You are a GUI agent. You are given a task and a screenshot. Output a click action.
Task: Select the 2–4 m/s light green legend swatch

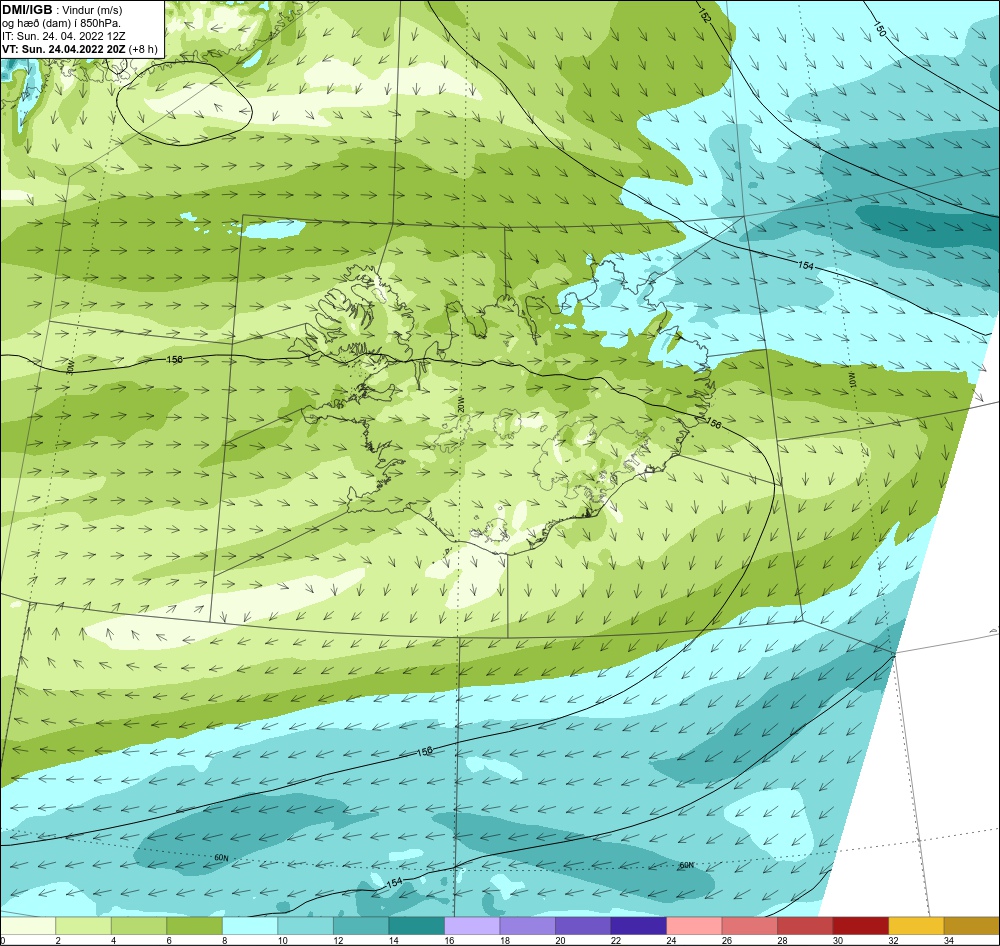(84, 926)
